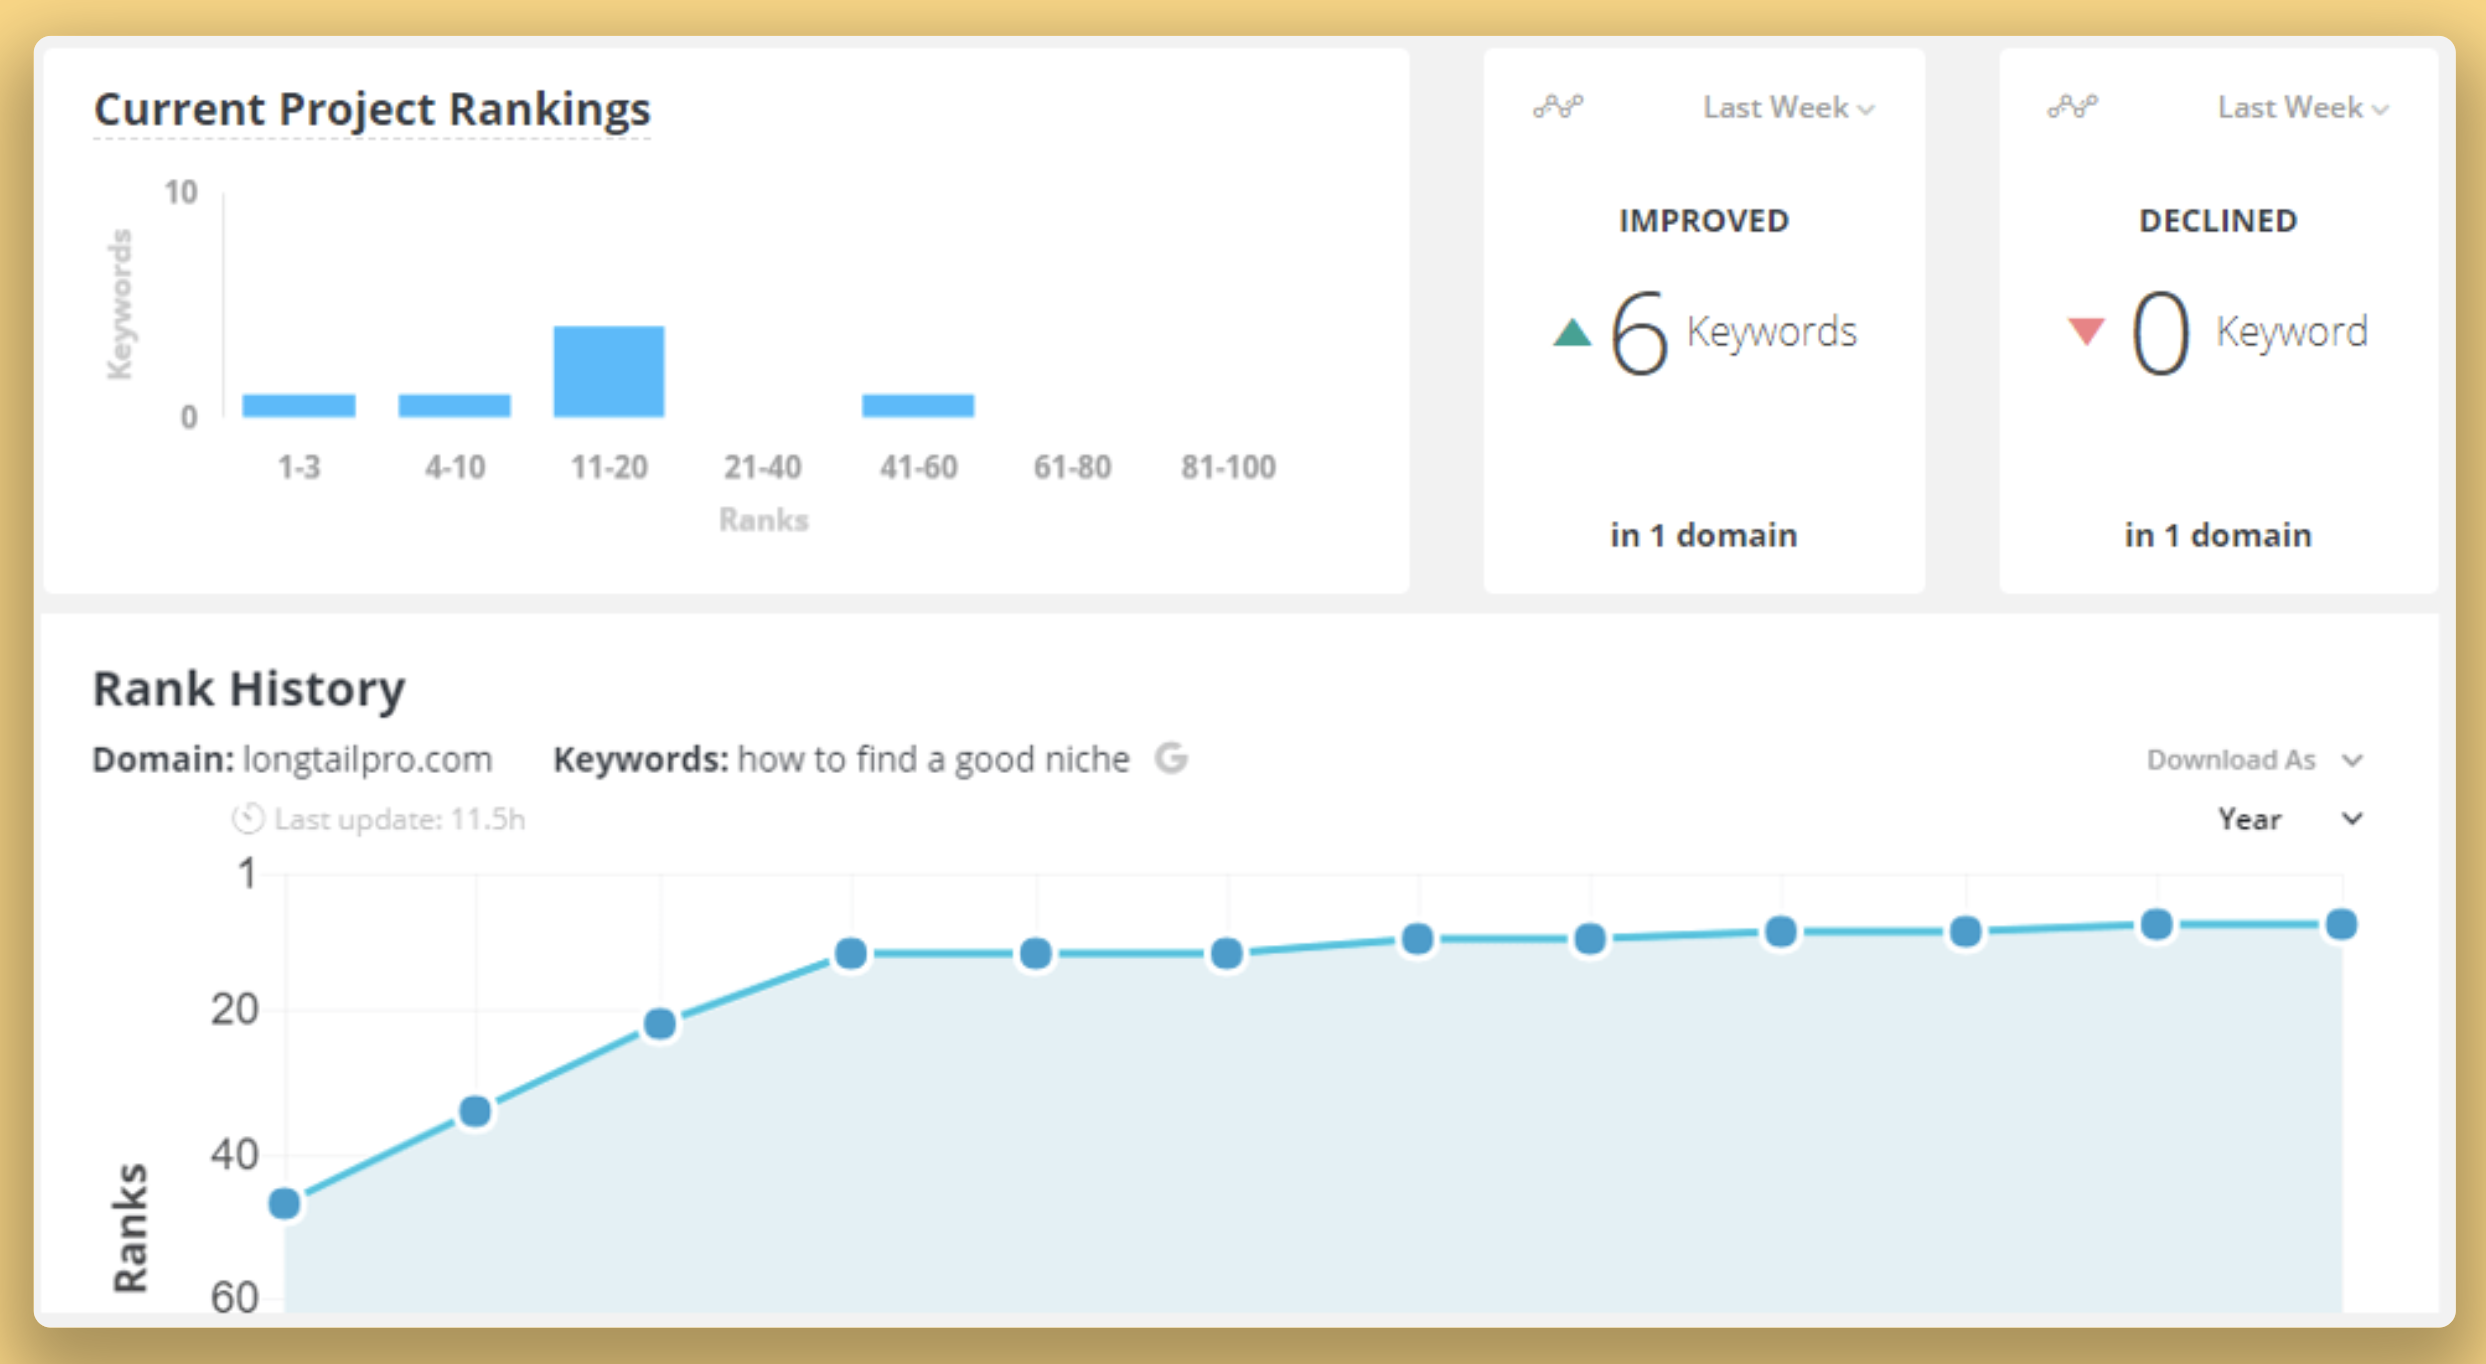Click the Google icon next to the keyword
The height and width of the screenshot is (1364, 2486).
tap(1170, 759)
